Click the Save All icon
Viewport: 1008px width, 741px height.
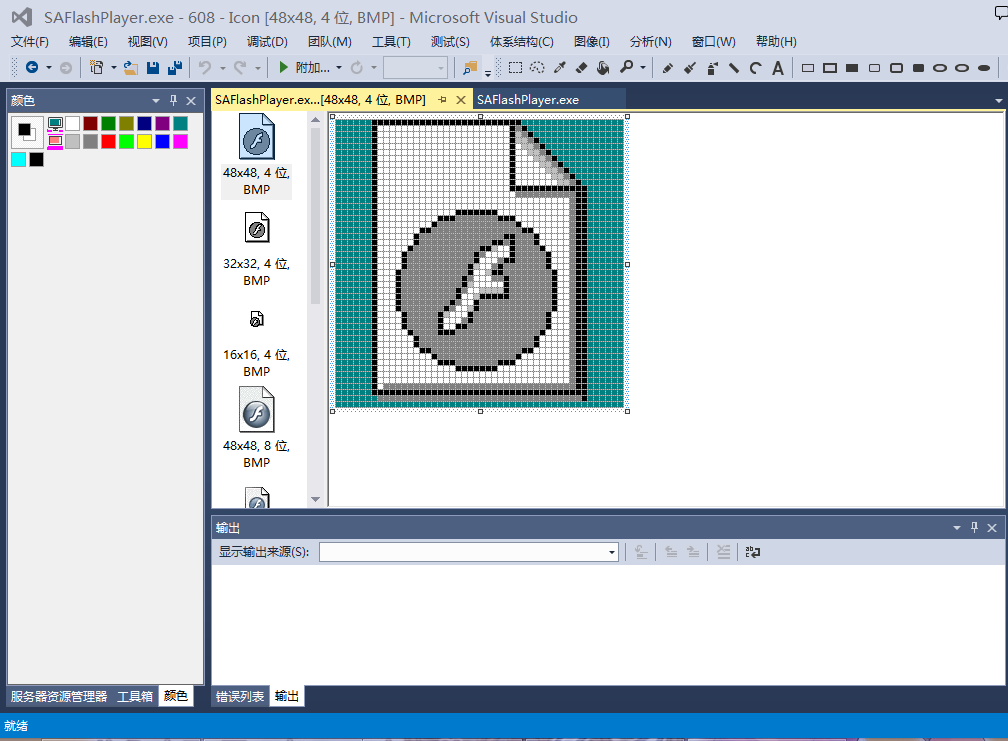coord(175,67)
